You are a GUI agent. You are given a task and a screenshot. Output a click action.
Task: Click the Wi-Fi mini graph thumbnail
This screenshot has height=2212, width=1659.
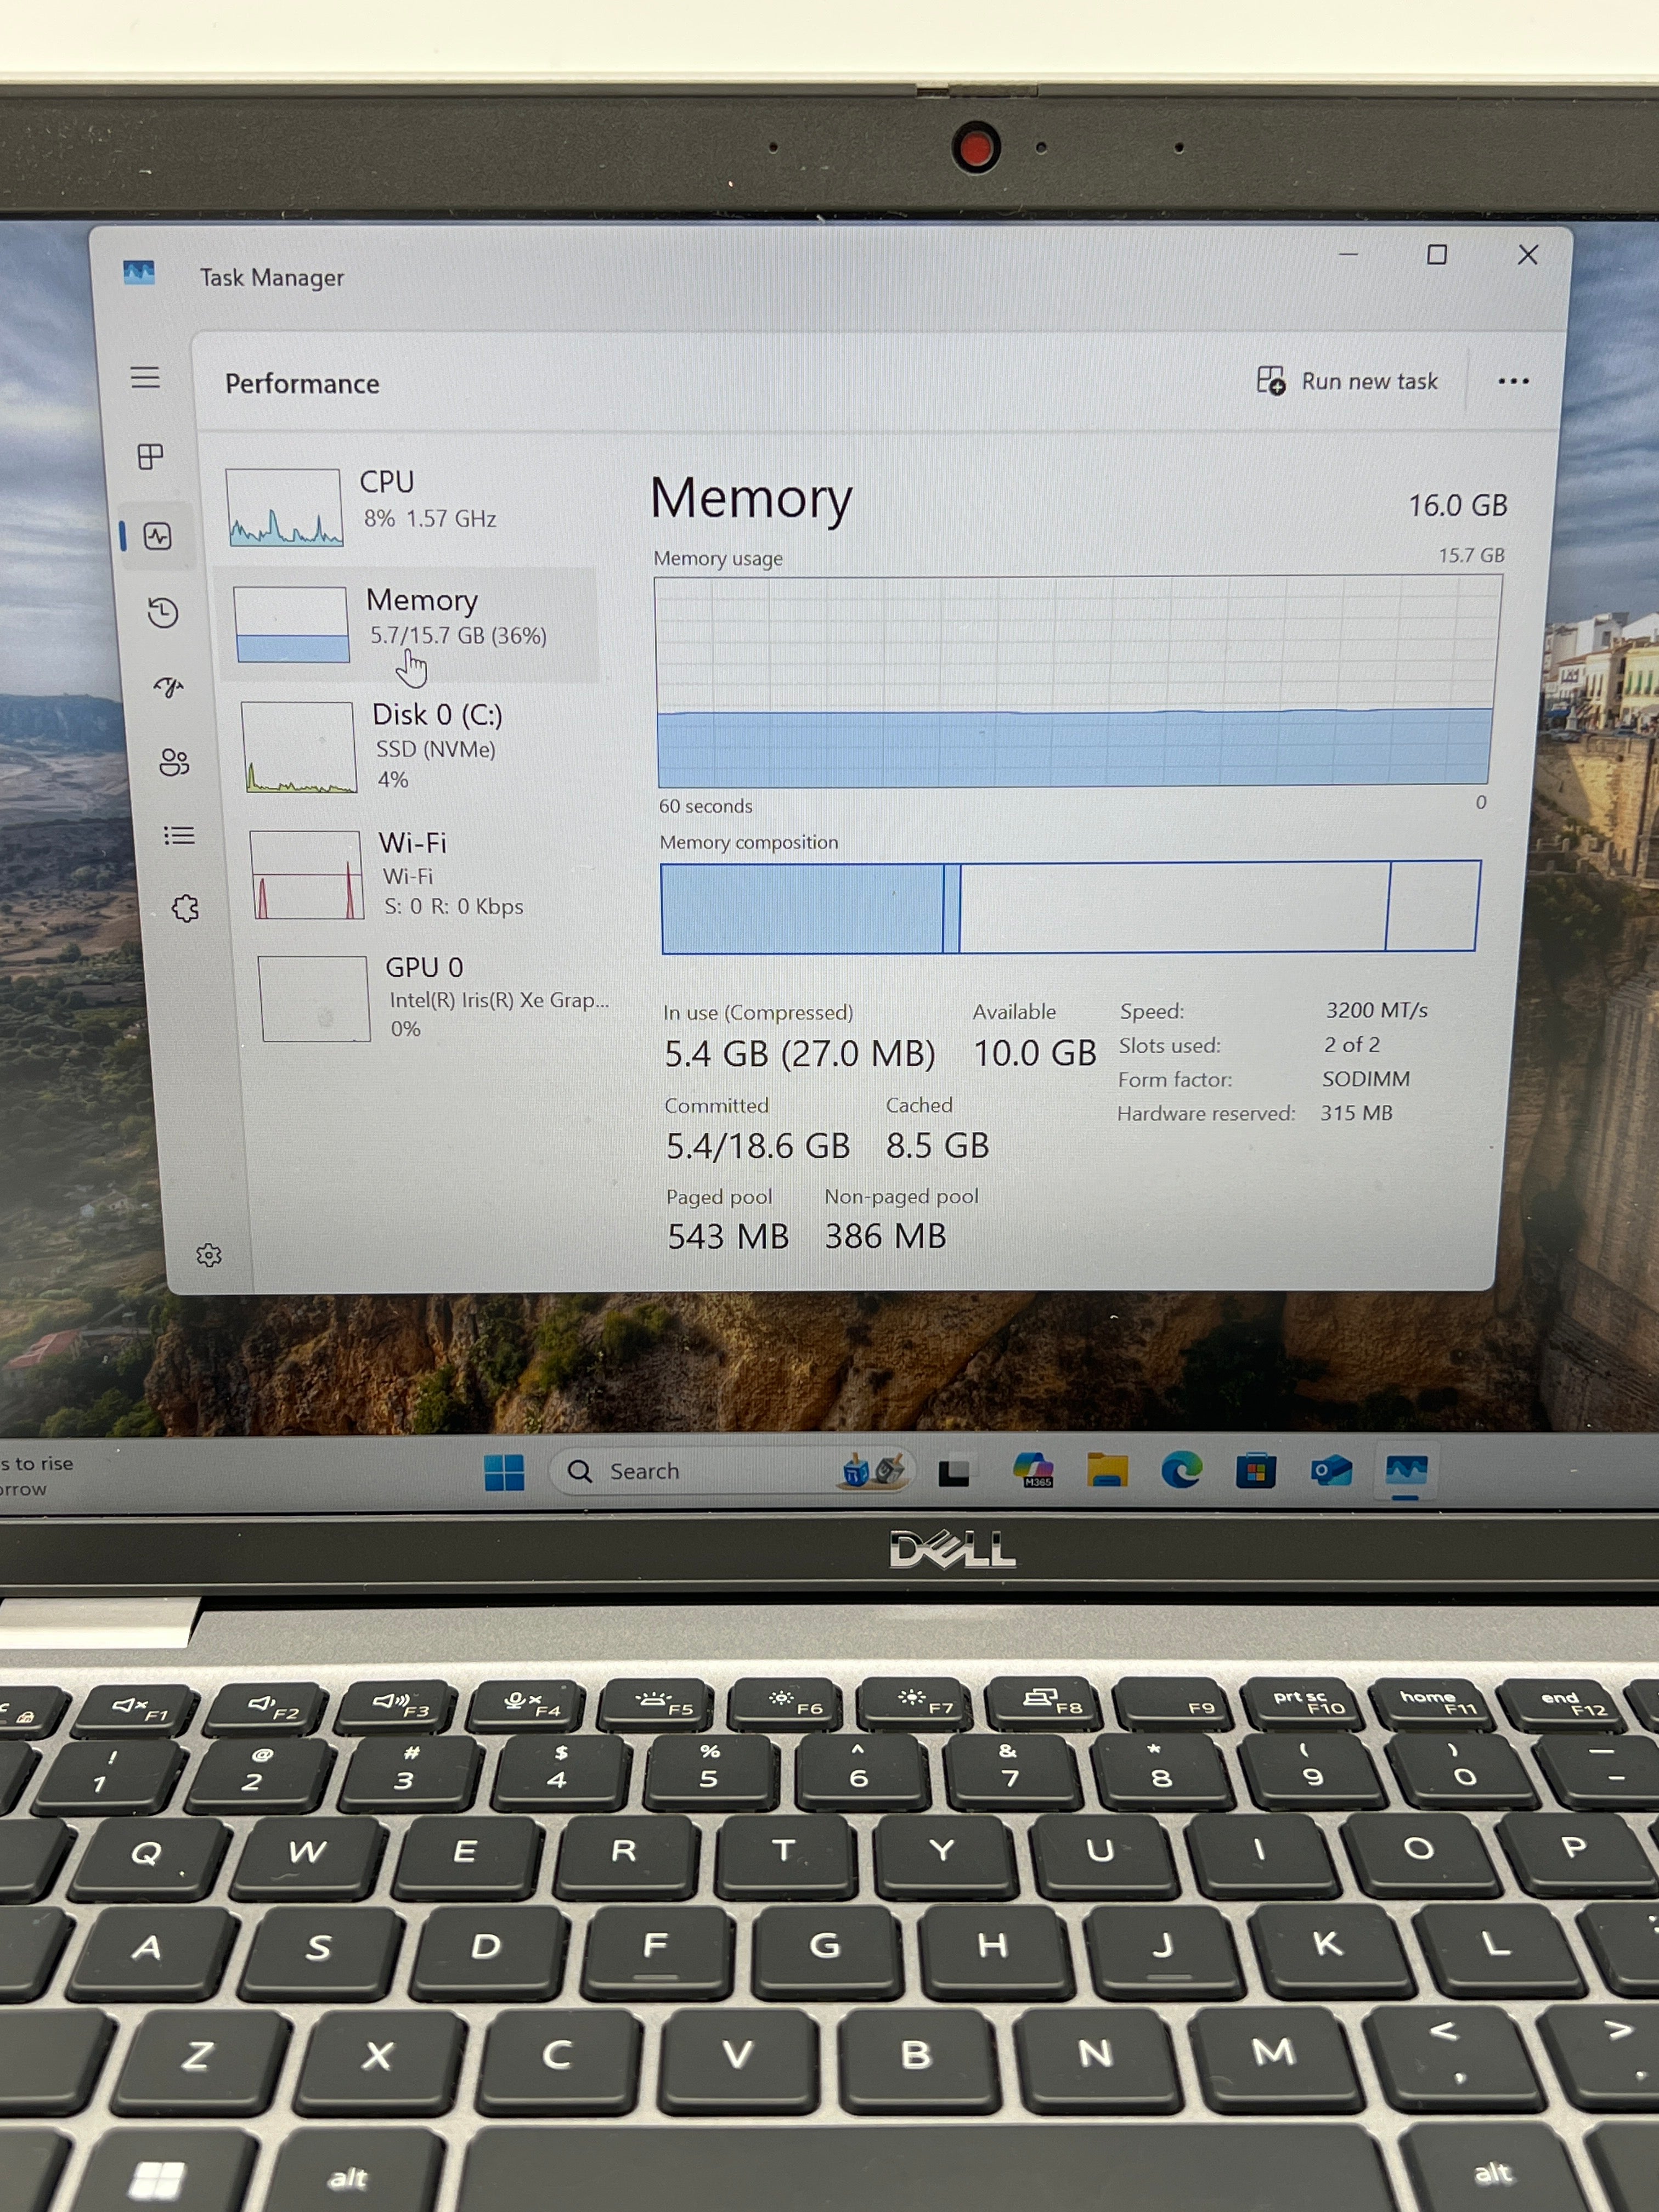pyautogui.click(x=306, y=875)
